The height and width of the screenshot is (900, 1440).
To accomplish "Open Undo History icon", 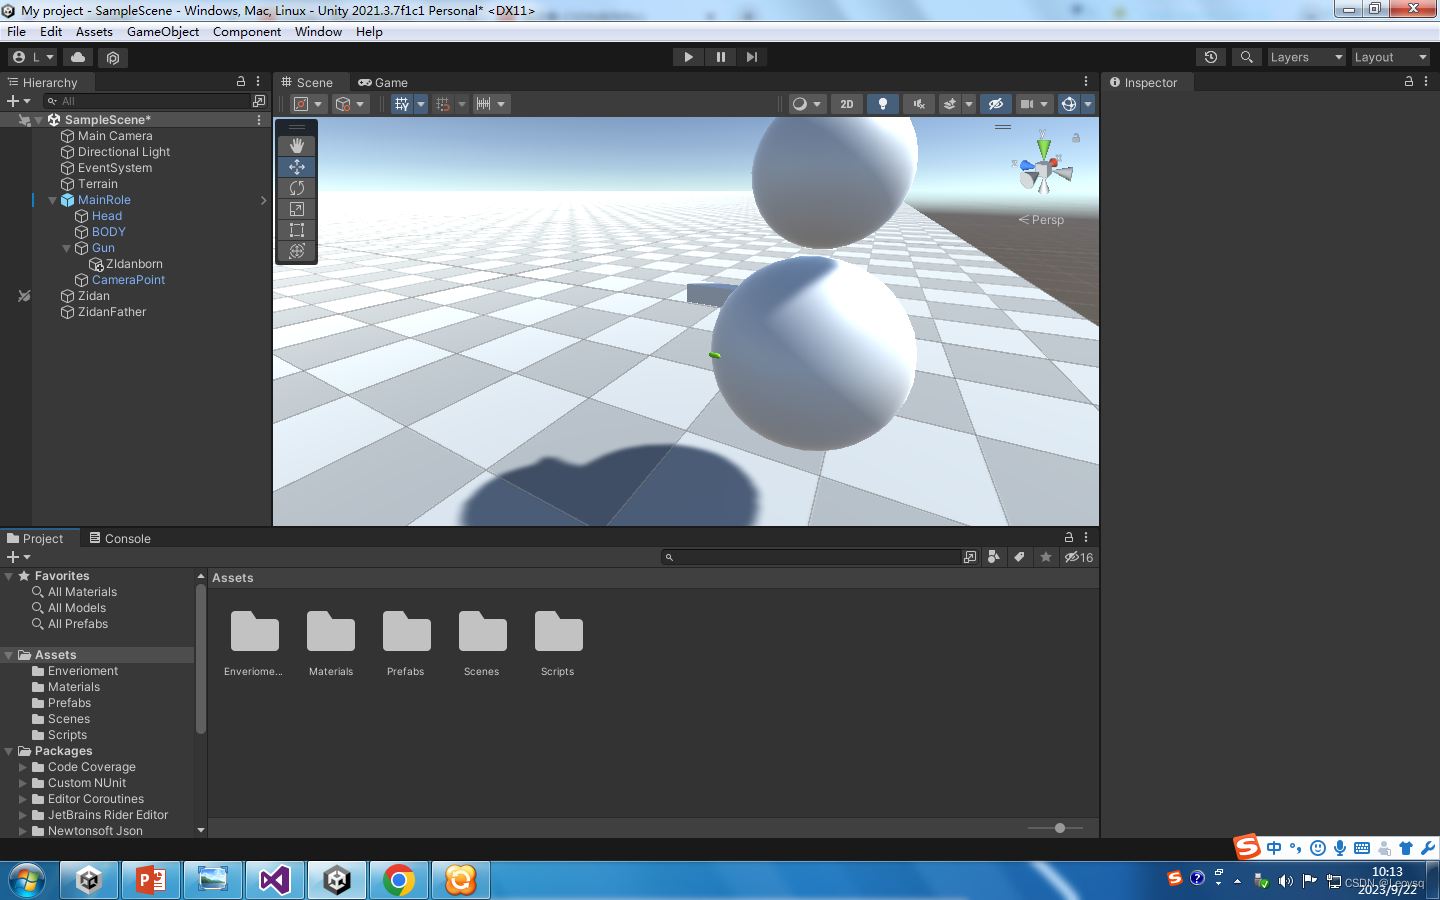I will coord(1211,57).
